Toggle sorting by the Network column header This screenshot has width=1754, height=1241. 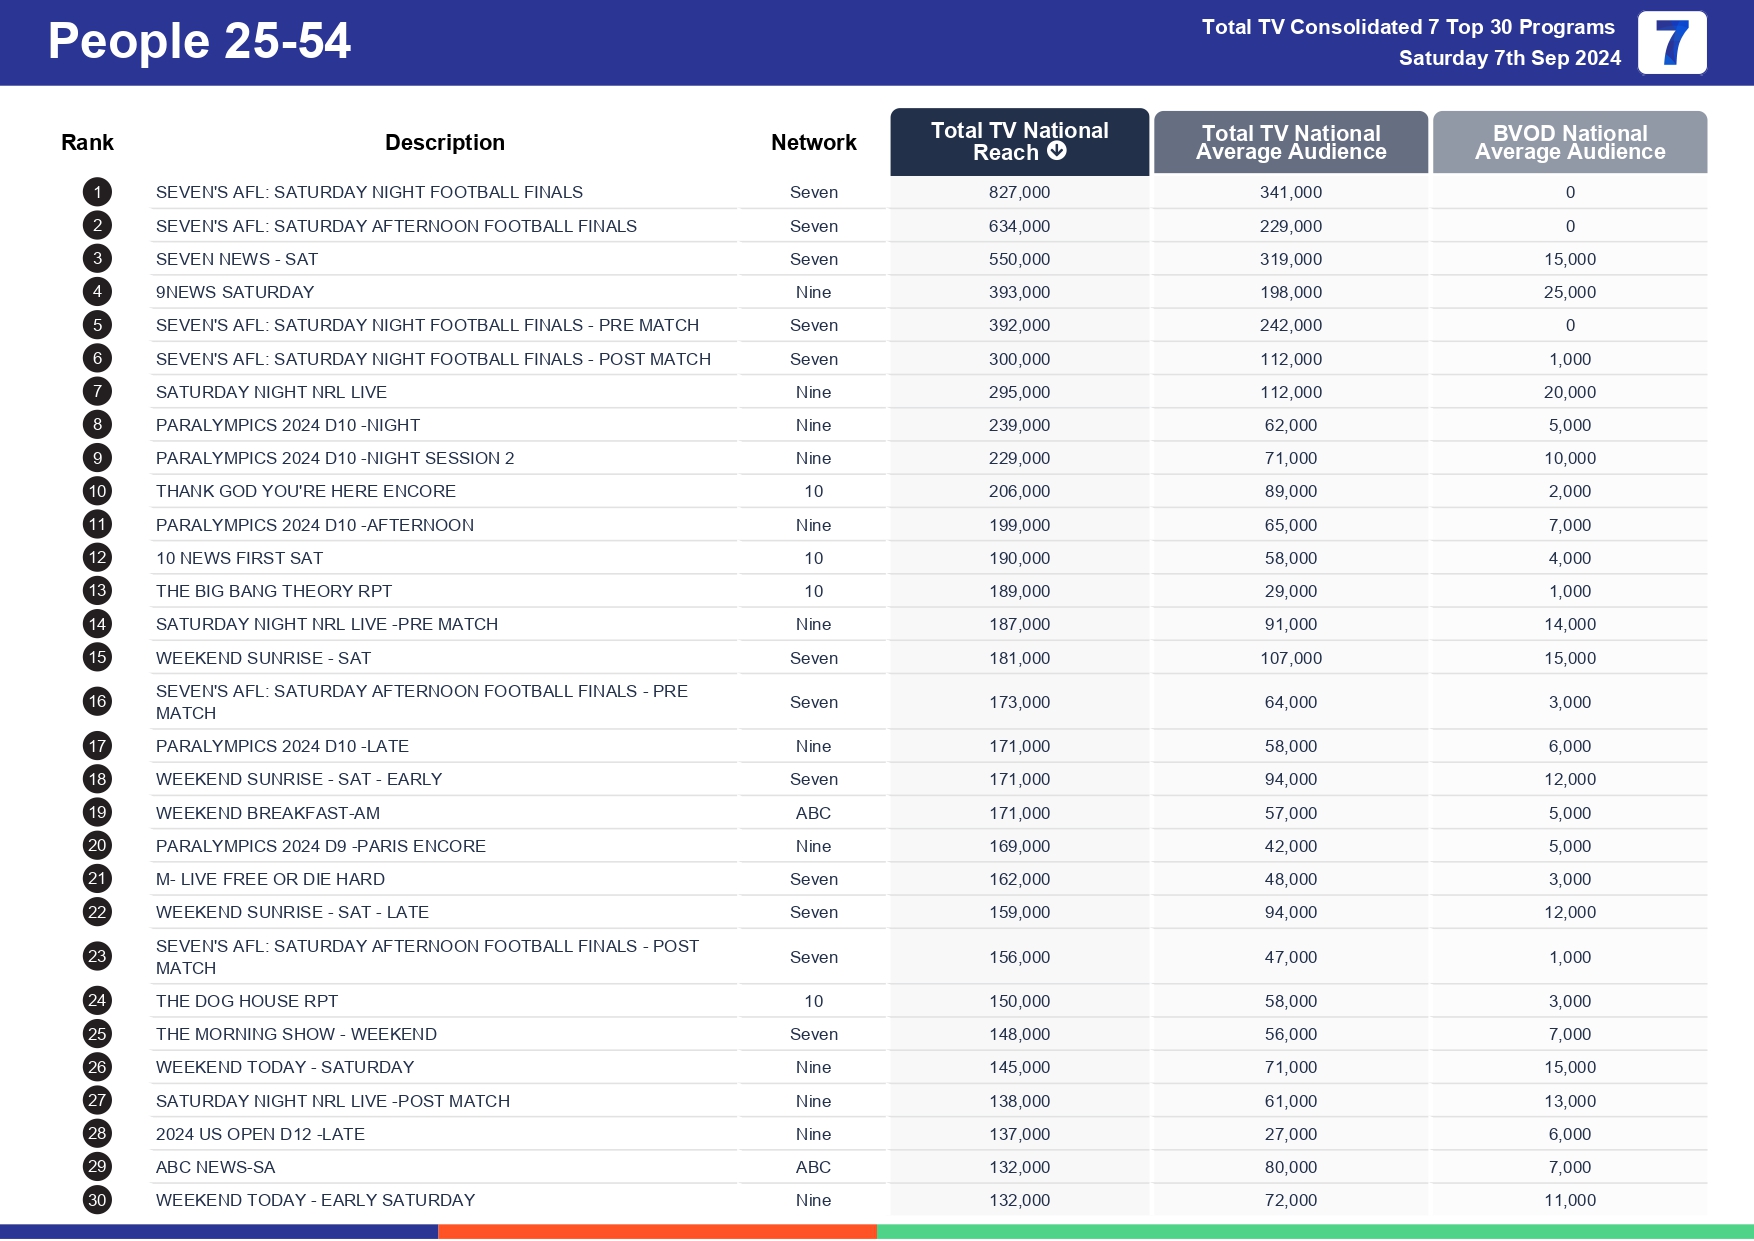coord(813,142)
